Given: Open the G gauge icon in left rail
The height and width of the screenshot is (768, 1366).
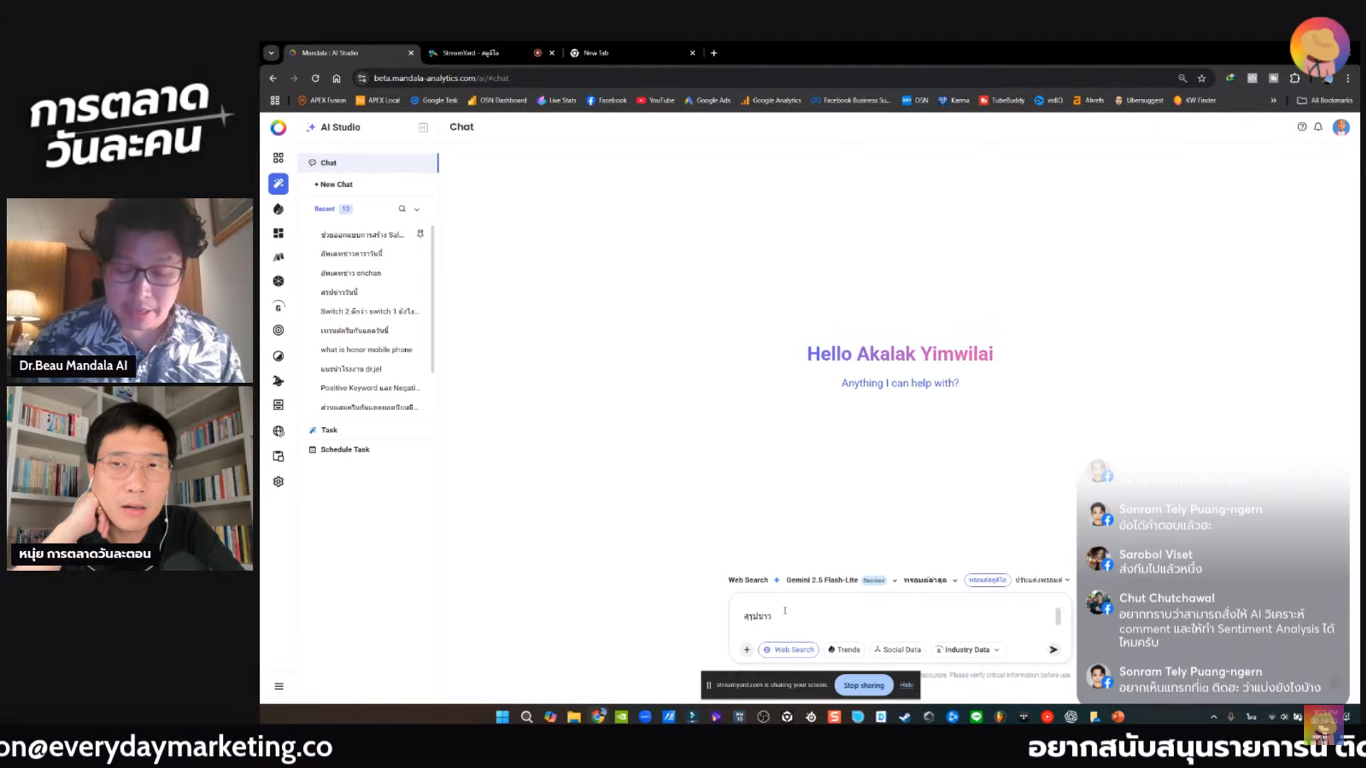Looking at the screenshot, I should click(278, 306).
